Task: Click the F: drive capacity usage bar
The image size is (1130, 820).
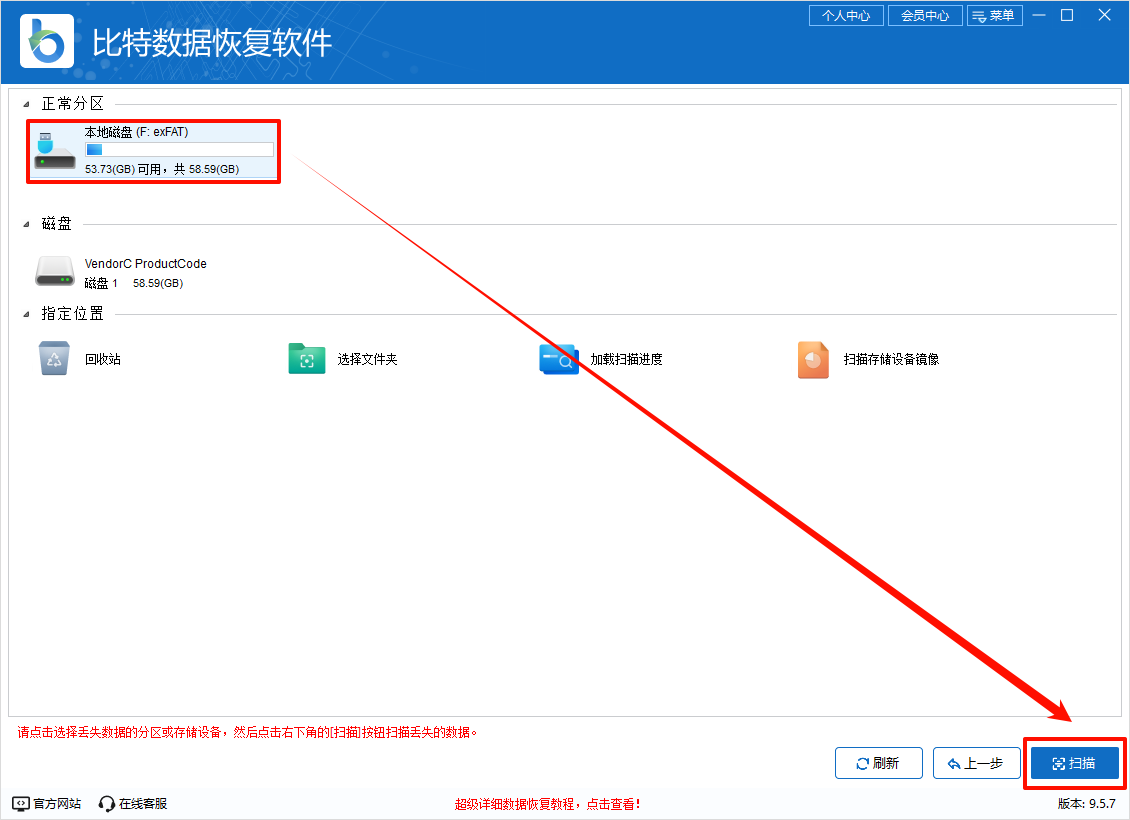Action: (180, 149)
